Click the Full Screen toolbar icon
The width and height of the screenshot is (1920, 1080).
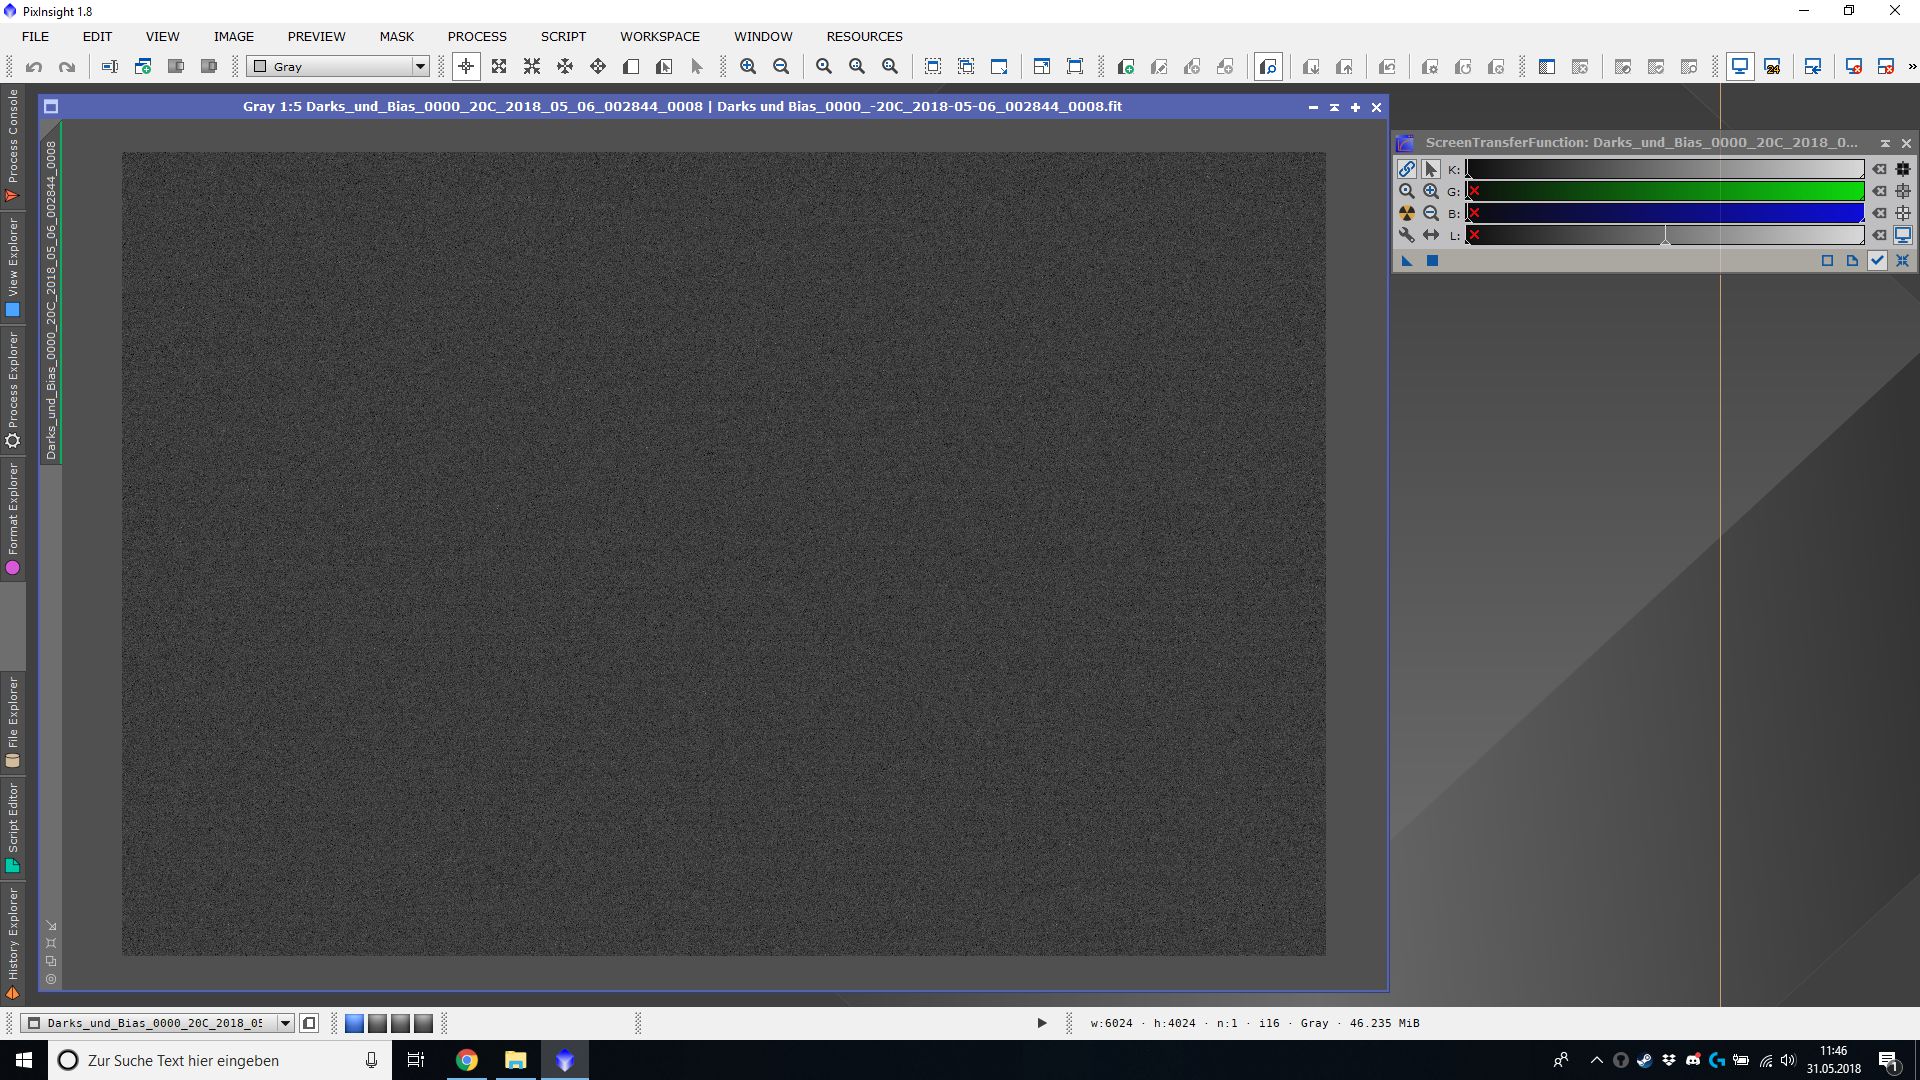click(x=1075, y=67)
